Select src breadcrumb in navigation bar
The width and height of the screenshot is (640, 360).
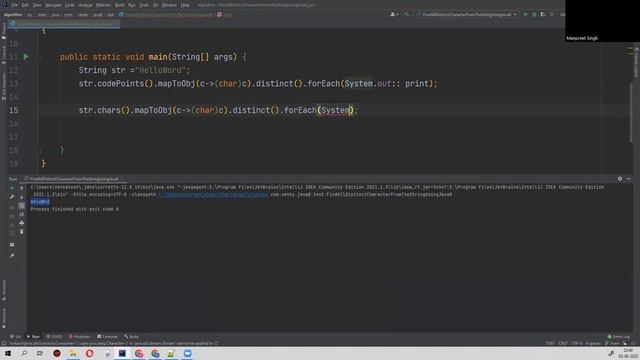coord(29,14)
